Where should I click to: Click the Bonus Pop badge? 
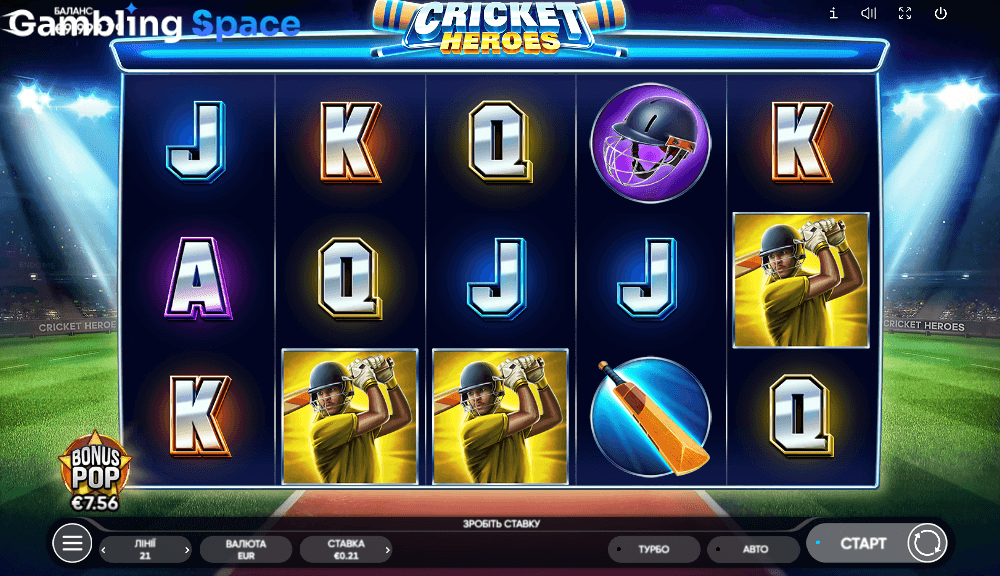95,471
